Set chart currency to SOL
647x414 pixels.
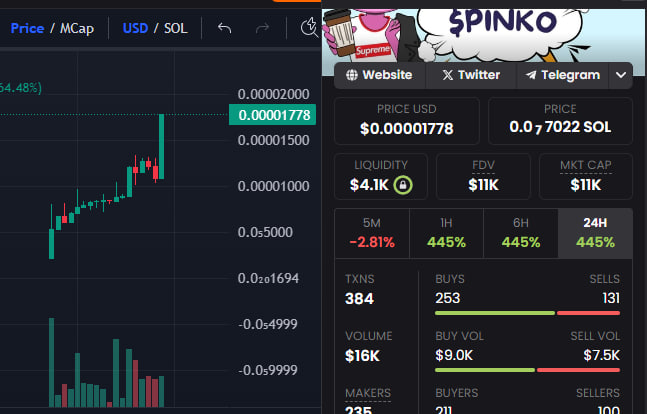pyautogui.click(x=176, y=28)
